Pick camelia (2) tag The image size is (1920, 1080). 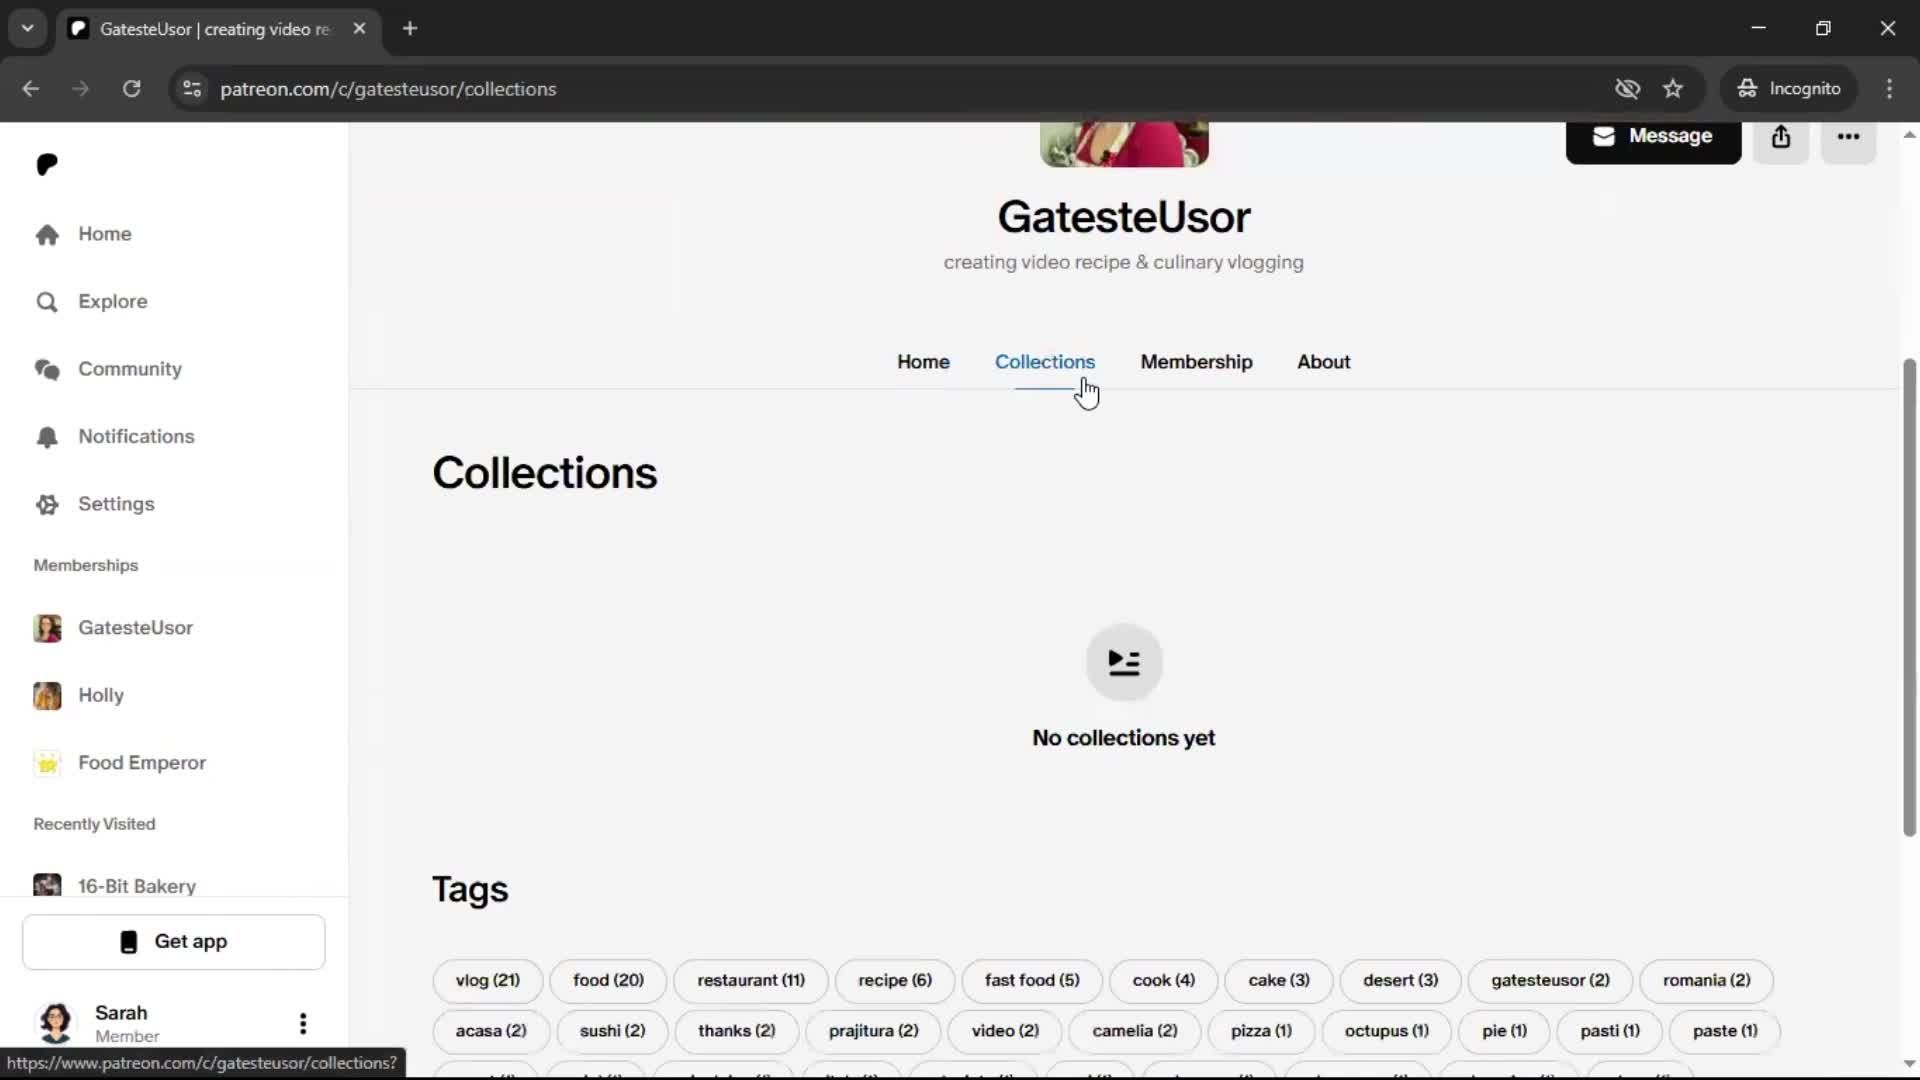(1135, 1031)
